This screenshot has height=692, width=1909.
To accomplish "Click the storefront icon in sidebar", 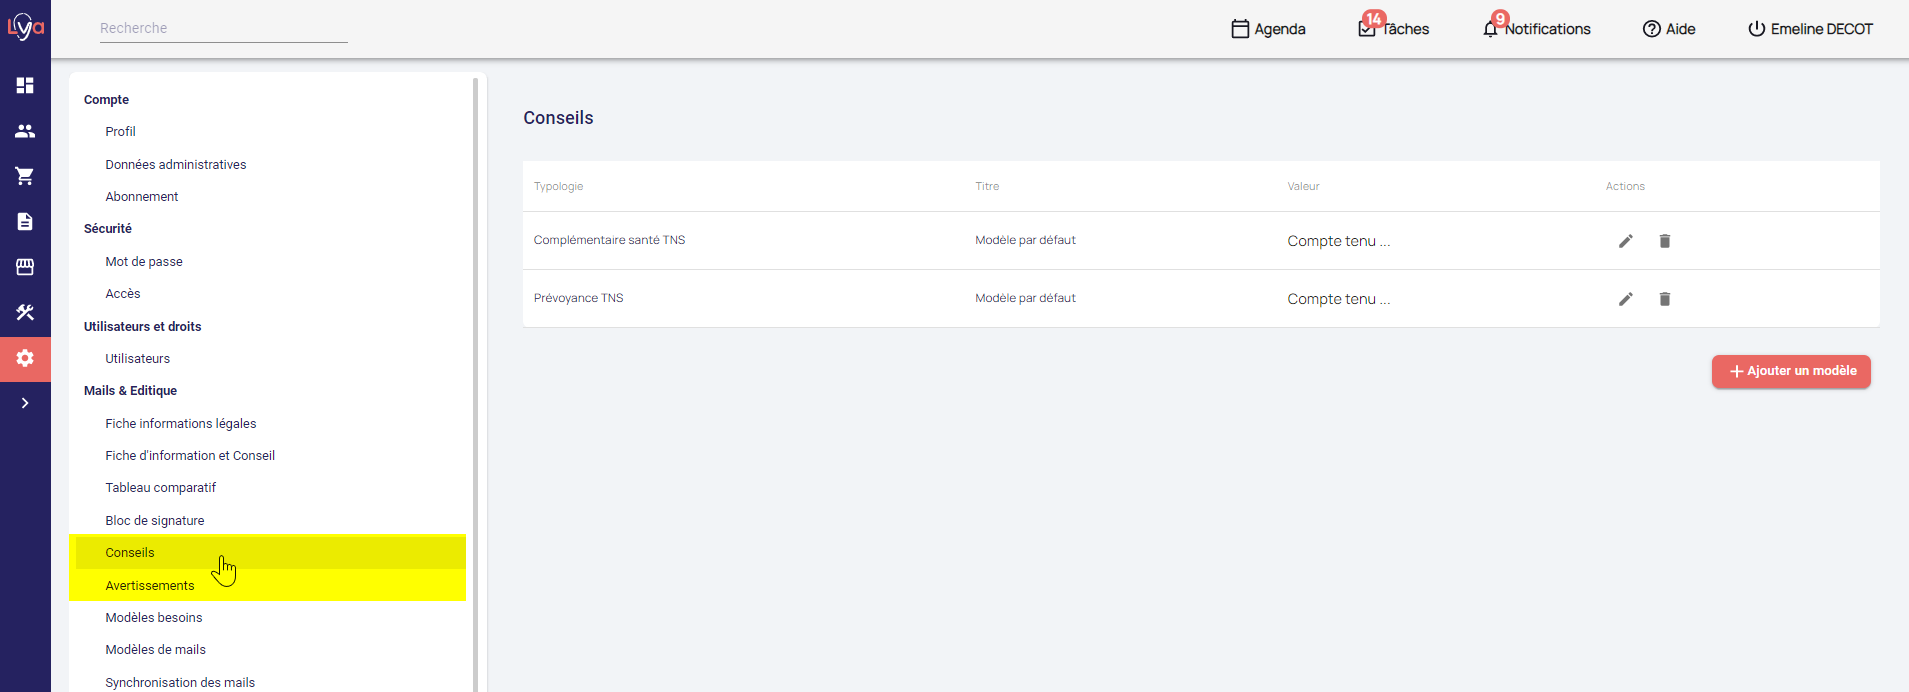I will (25, 267).
